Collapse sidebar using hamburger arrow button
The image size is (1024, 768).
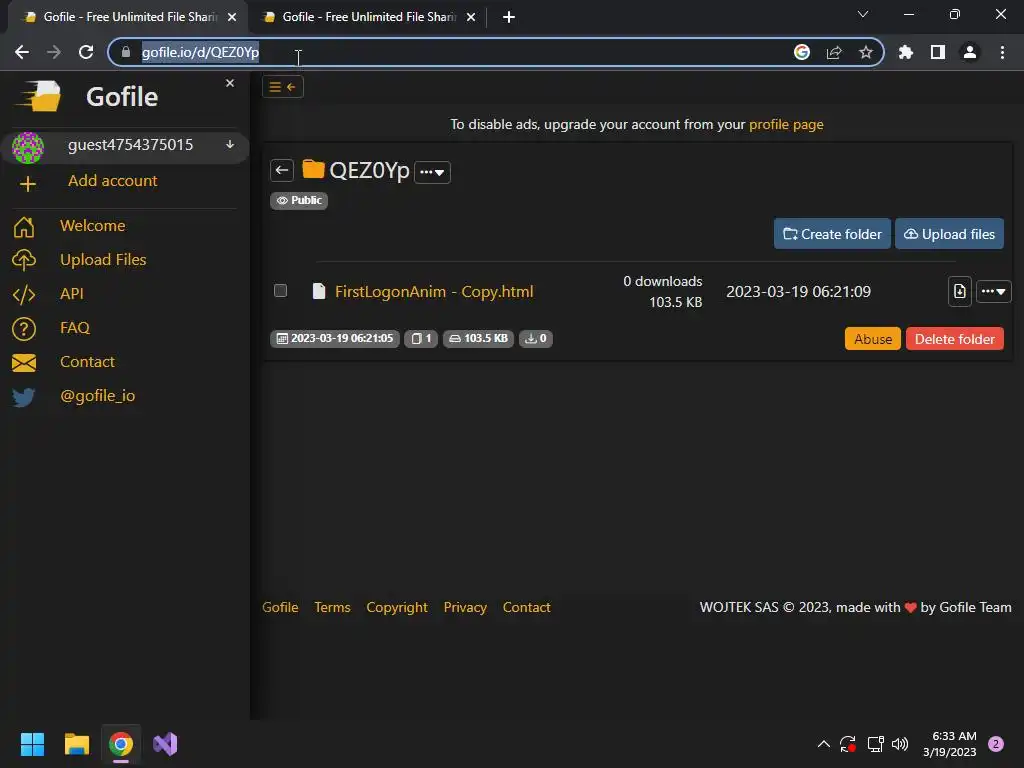tap(283, 87)
